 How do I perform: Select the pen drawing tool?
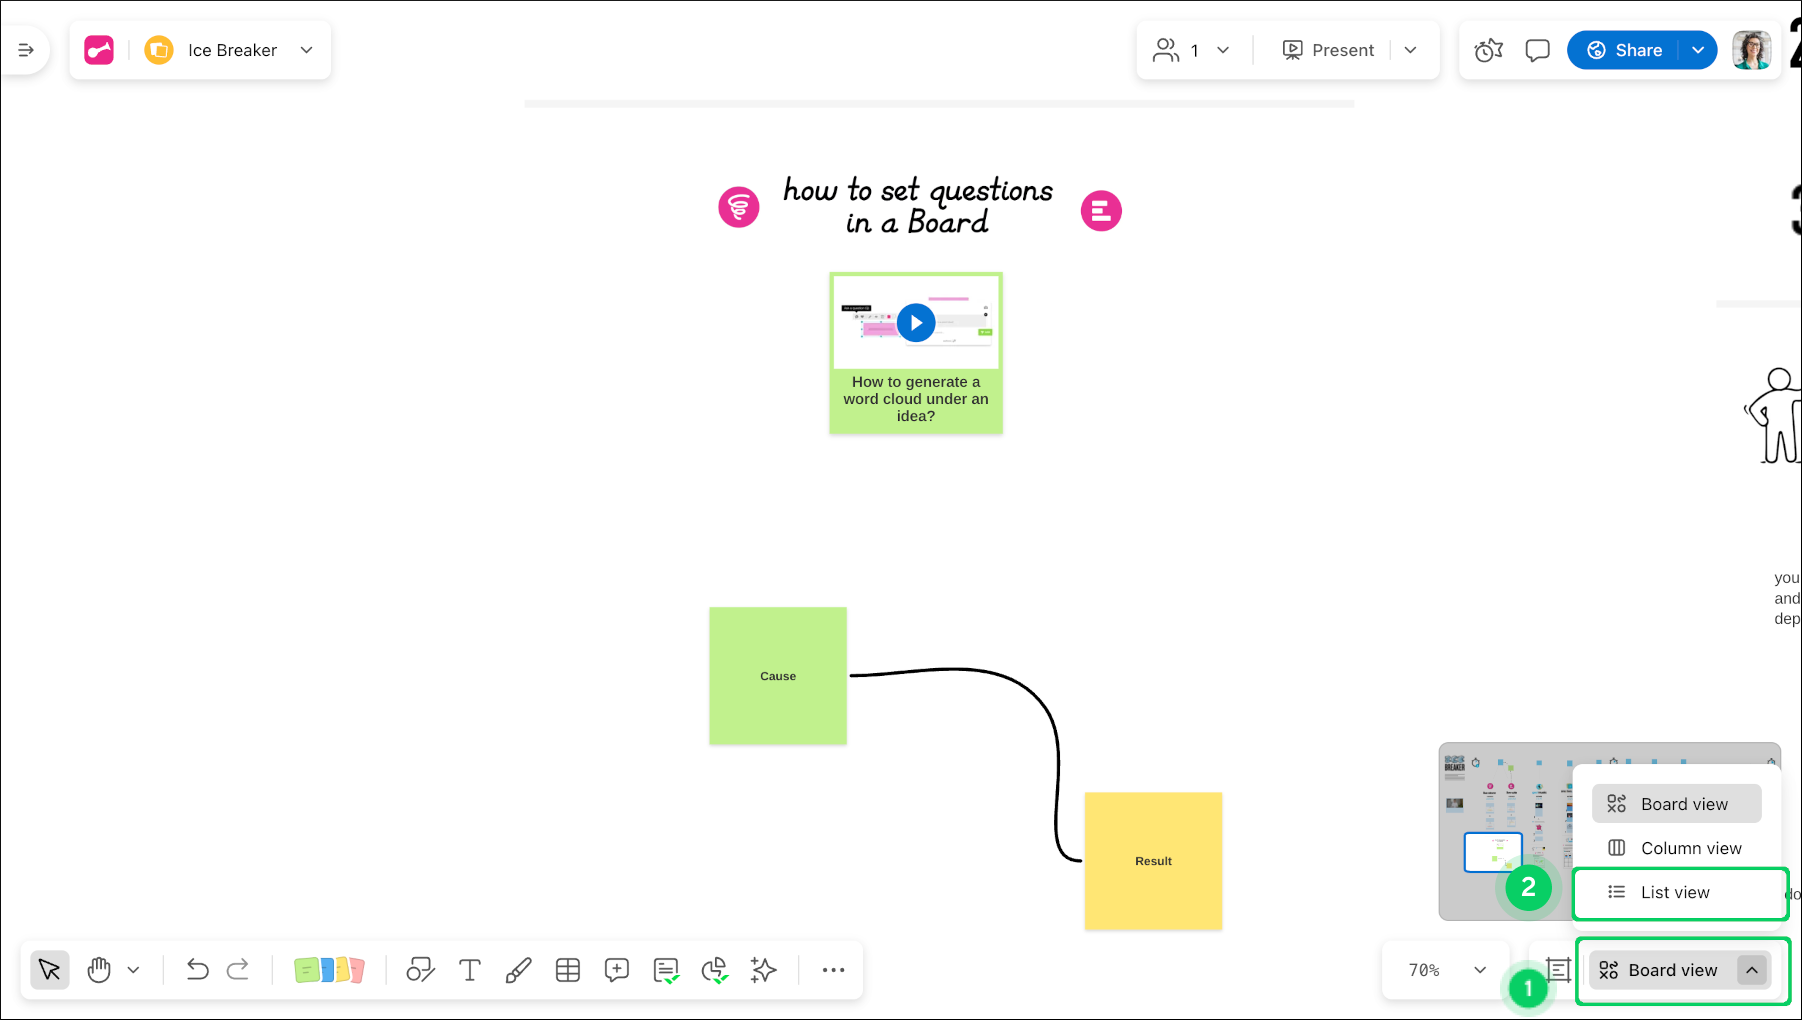pyautogui.click(x=518, y=969)
